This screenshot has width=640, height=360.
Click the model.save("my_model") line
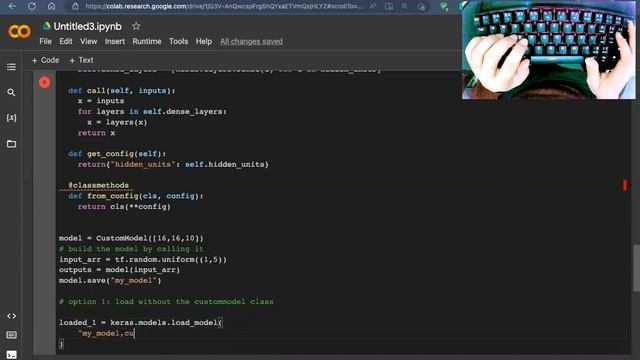110,280
